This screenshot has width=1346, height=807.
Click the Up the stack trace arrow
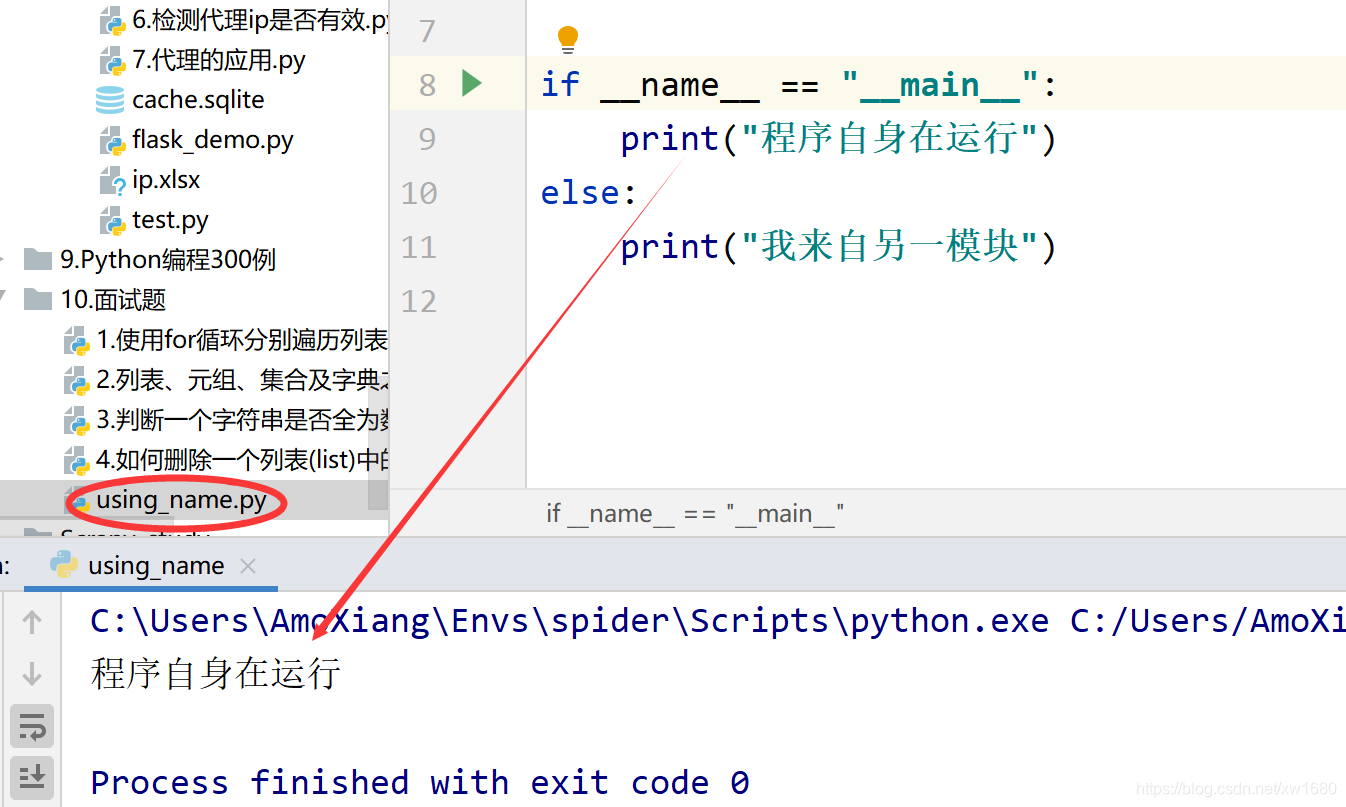pyautogui.click(x=32, y=622)
